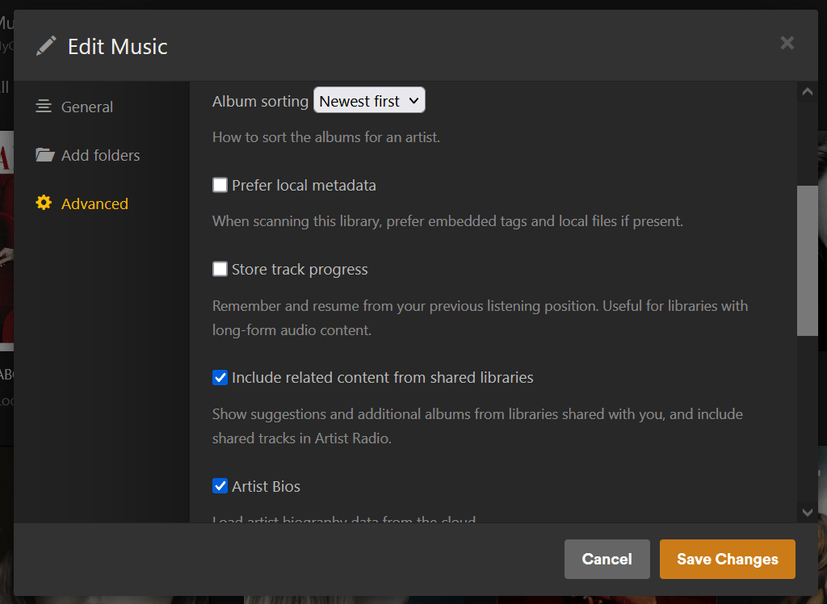Select the Advanced tab label
Screen dimensions: 827x604
(94, 204)
